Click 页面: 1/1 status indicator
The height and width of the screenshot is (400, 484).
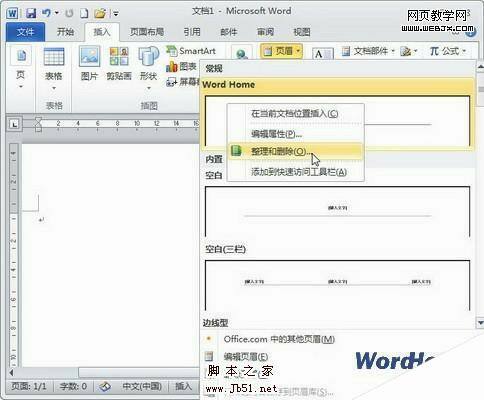29,386
